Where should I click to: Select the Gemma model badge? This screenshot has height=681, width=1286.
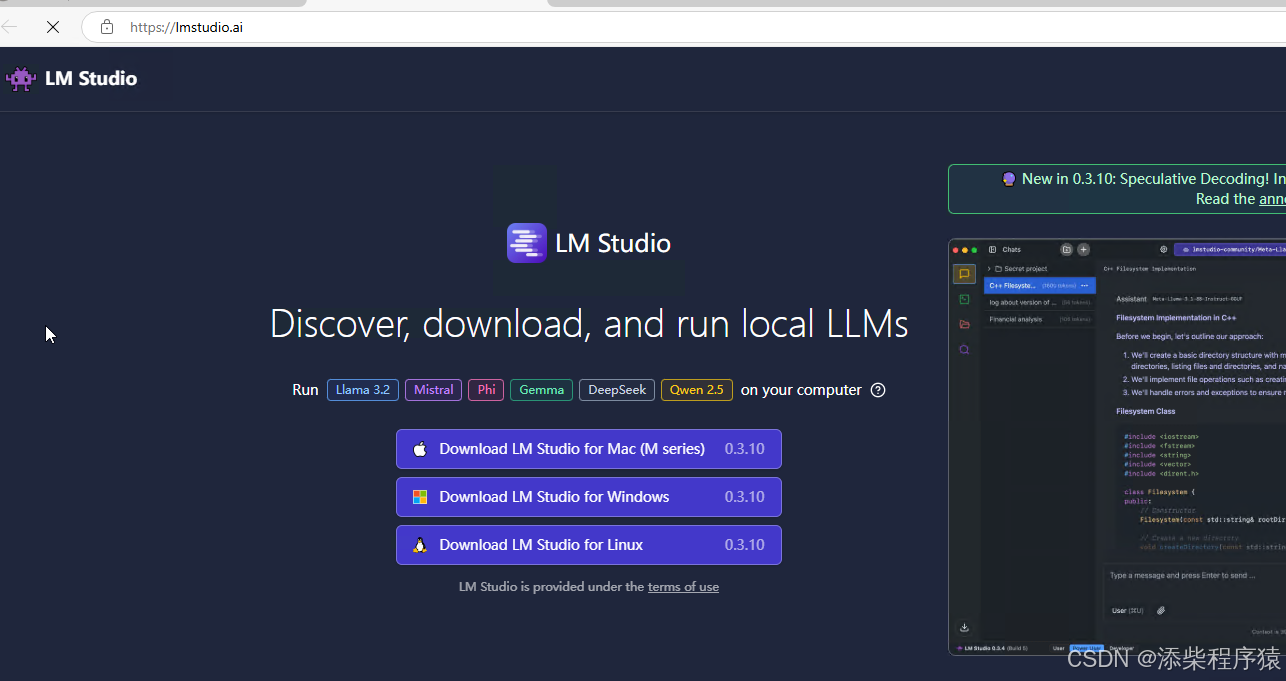pos(541,390)
